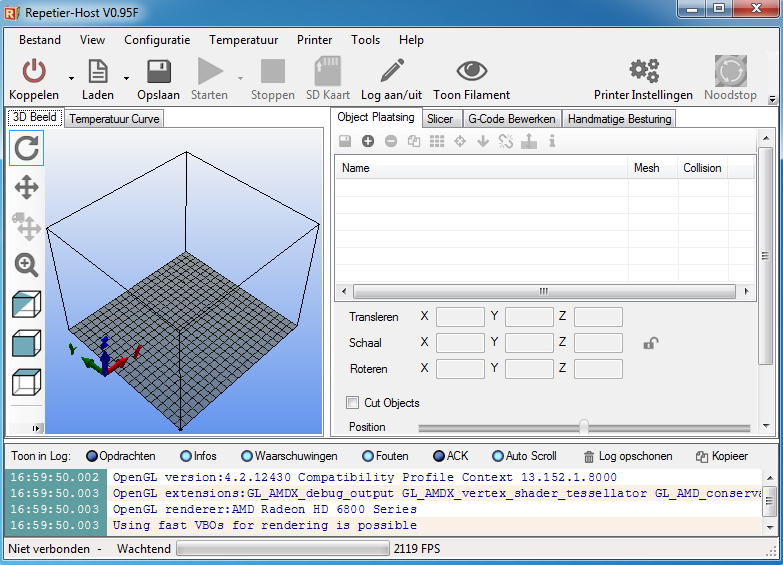Switch to Handmatige Besturing tab
This screenshot has width=783, height=565.
619,119
